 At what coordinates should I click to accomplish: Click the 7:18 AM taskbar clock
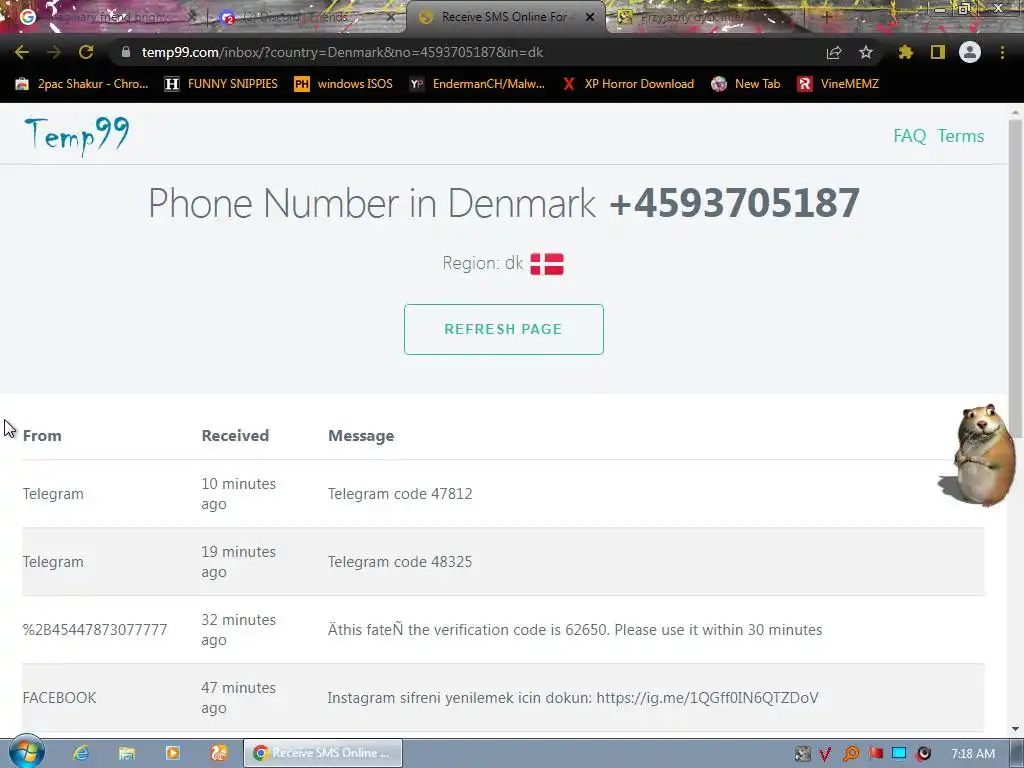coord(973,754)
